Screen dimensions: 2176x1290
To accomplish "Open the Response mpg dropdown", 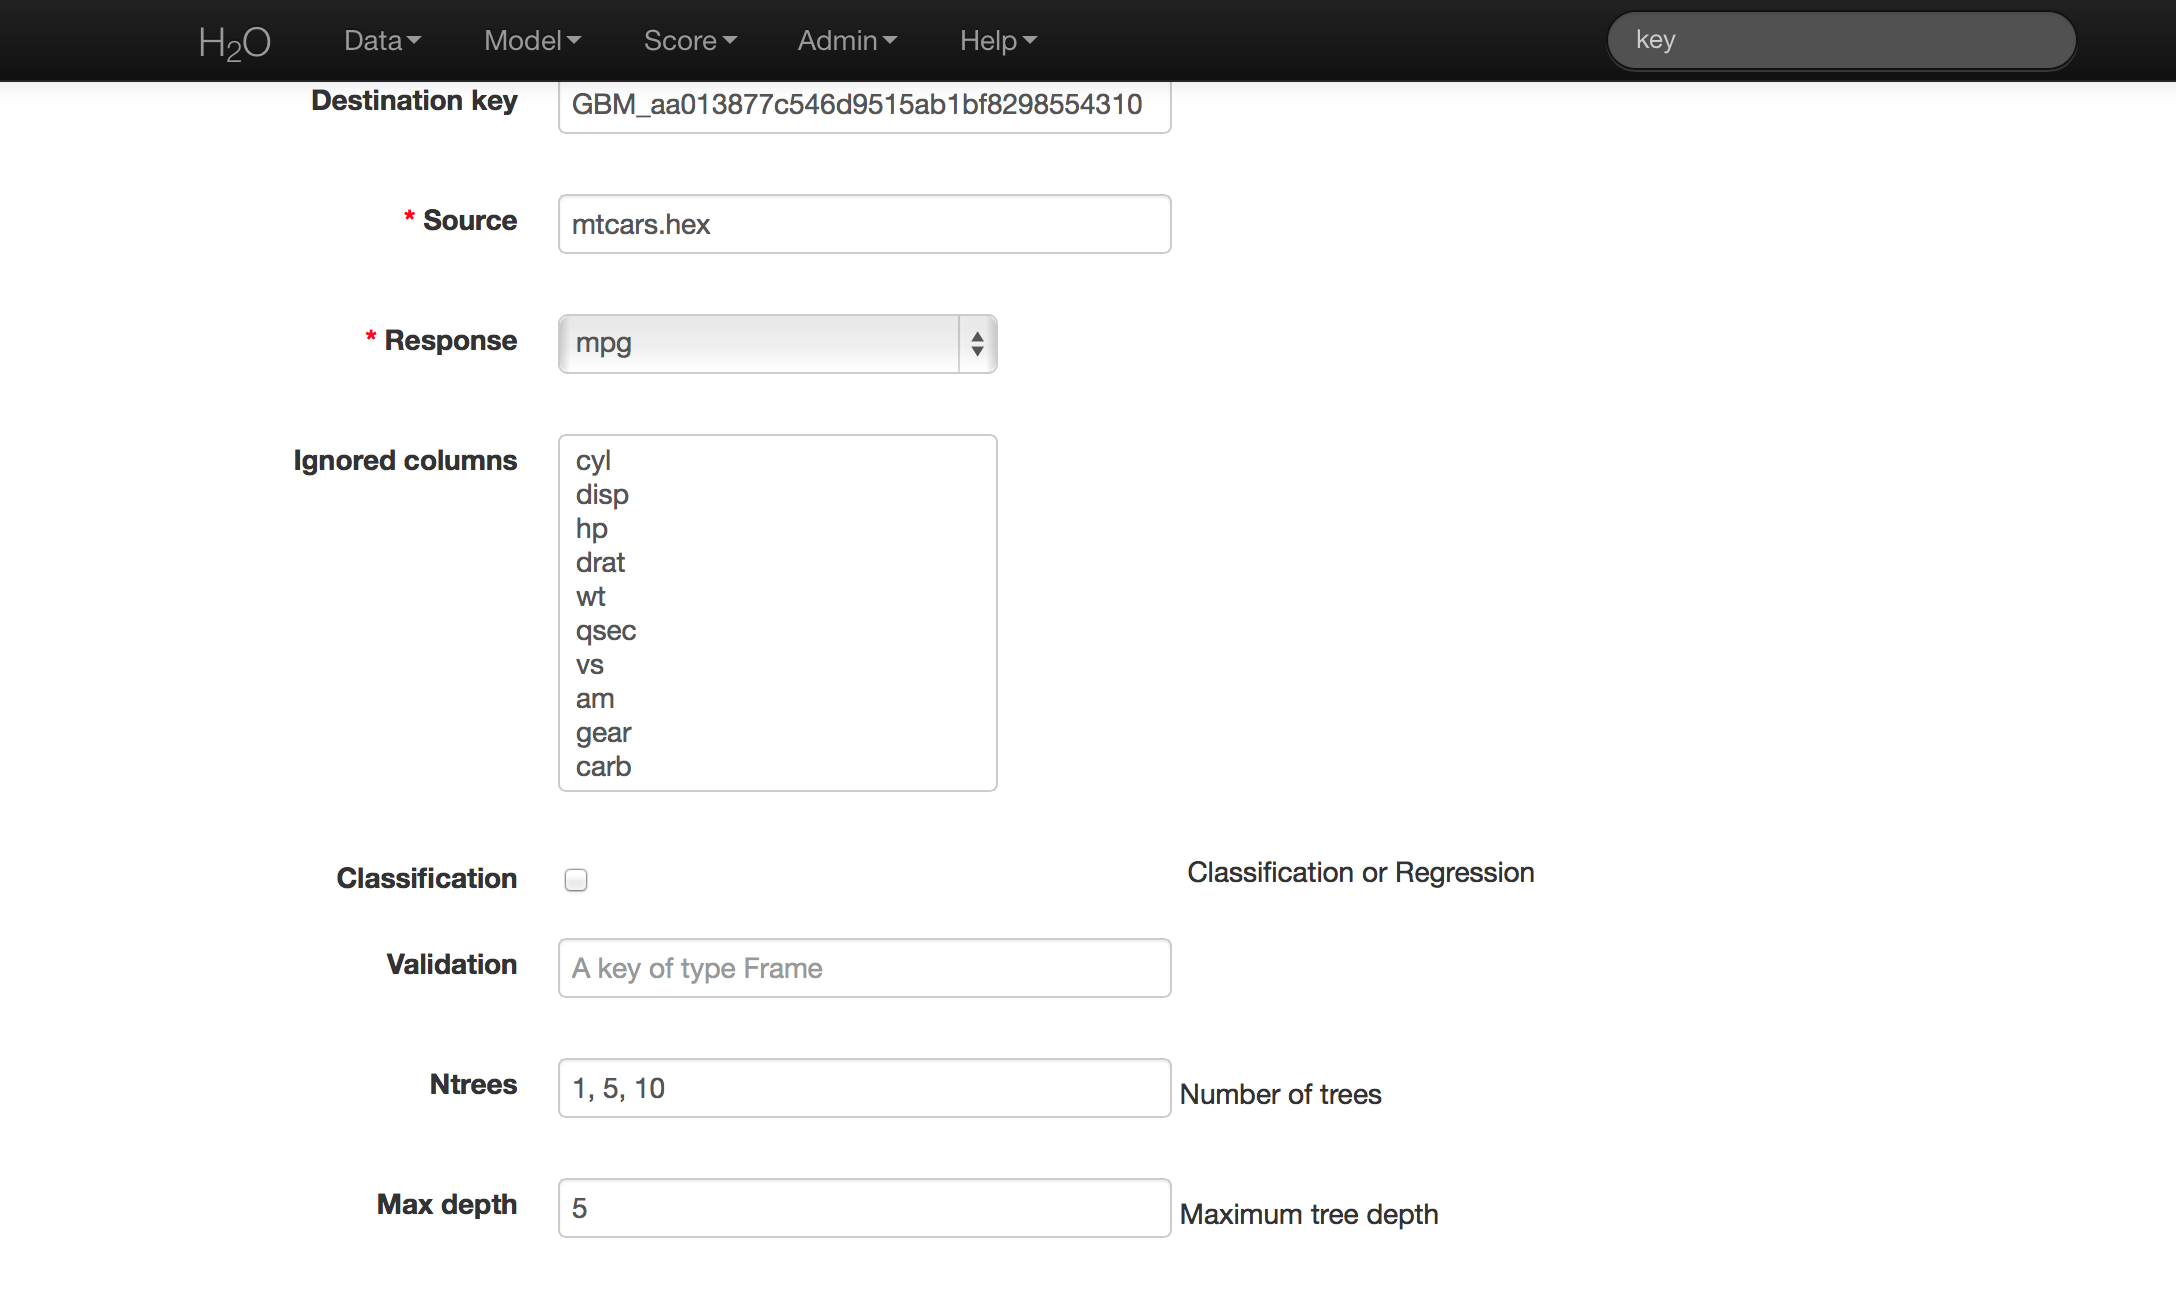I will pyautogui.click(x=760, y=344).
